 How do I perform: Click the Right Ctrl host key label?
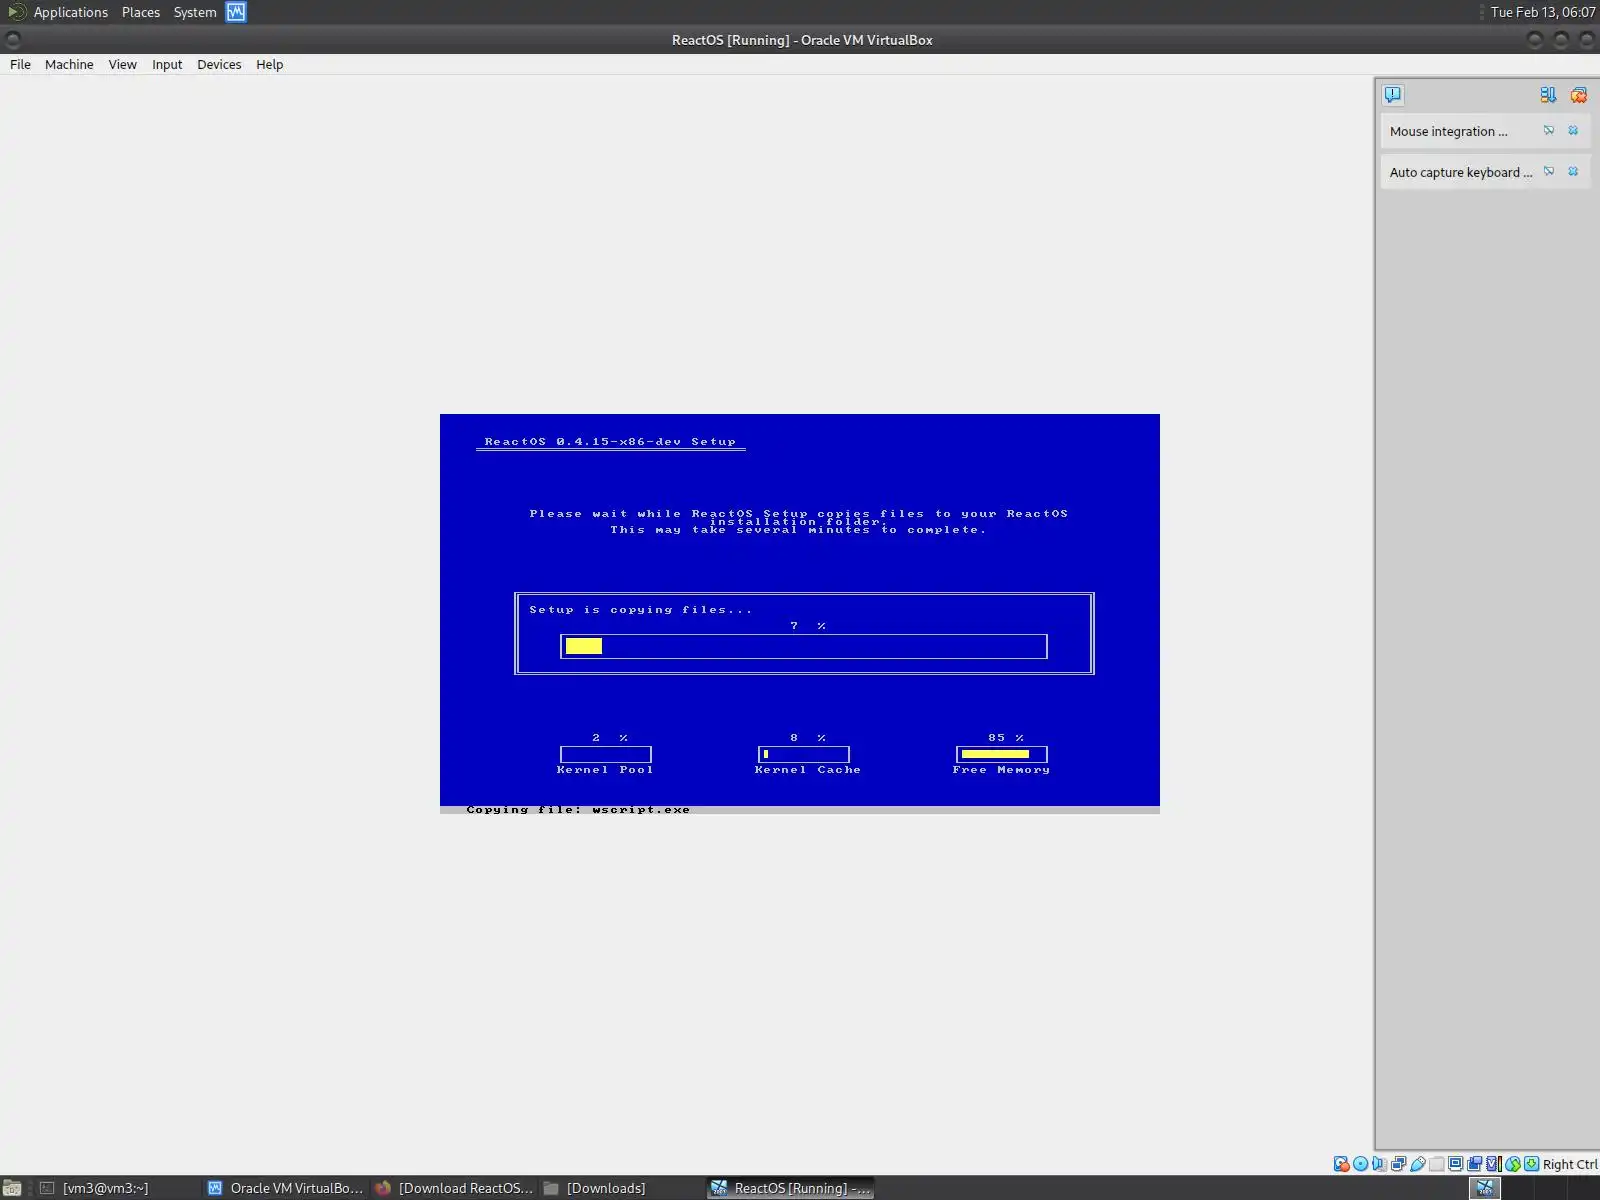(x=1570, y=1165)
